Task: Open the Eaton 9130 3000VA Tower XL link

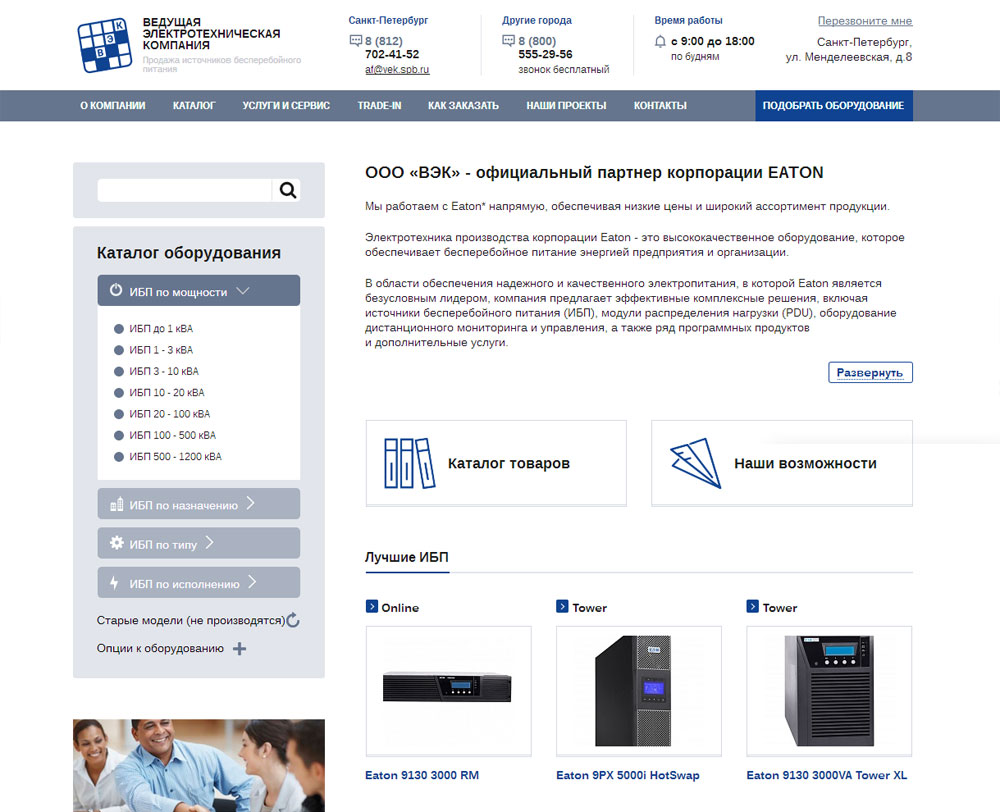Action: point(827,776)
